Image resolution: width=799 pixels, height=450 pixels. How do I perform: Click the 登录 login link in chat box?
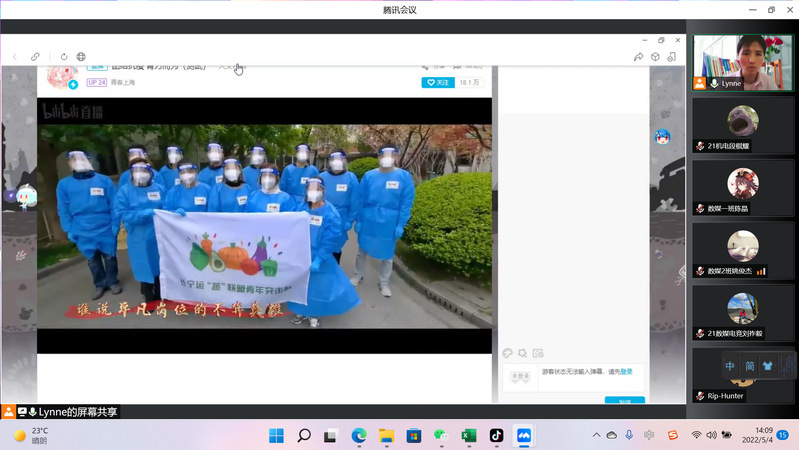[626, 372]
